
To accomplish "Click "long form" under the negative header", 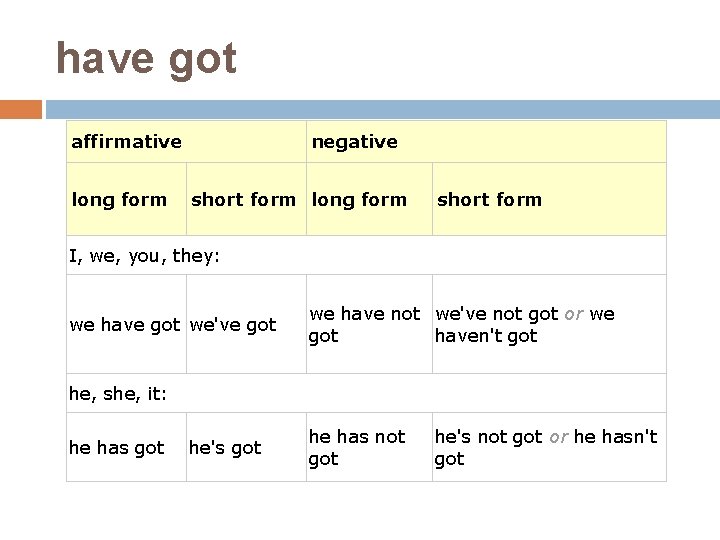I will [360, 199].
